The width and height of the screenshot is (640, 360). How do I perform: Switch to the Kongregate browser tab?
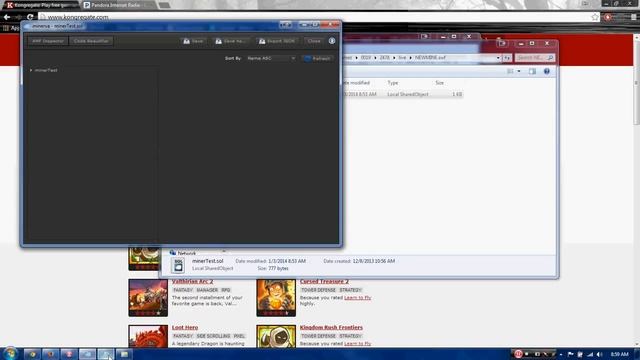pyautogui.click(x=41, y=5)
